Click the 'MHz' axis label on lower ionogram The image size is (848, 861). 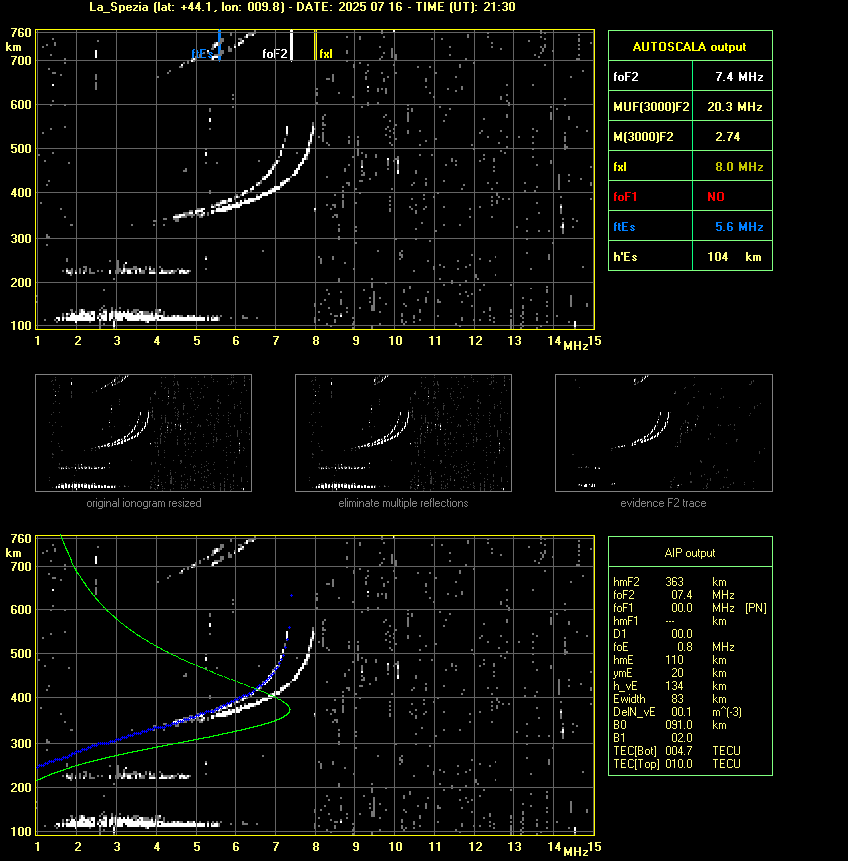point(576,852)
